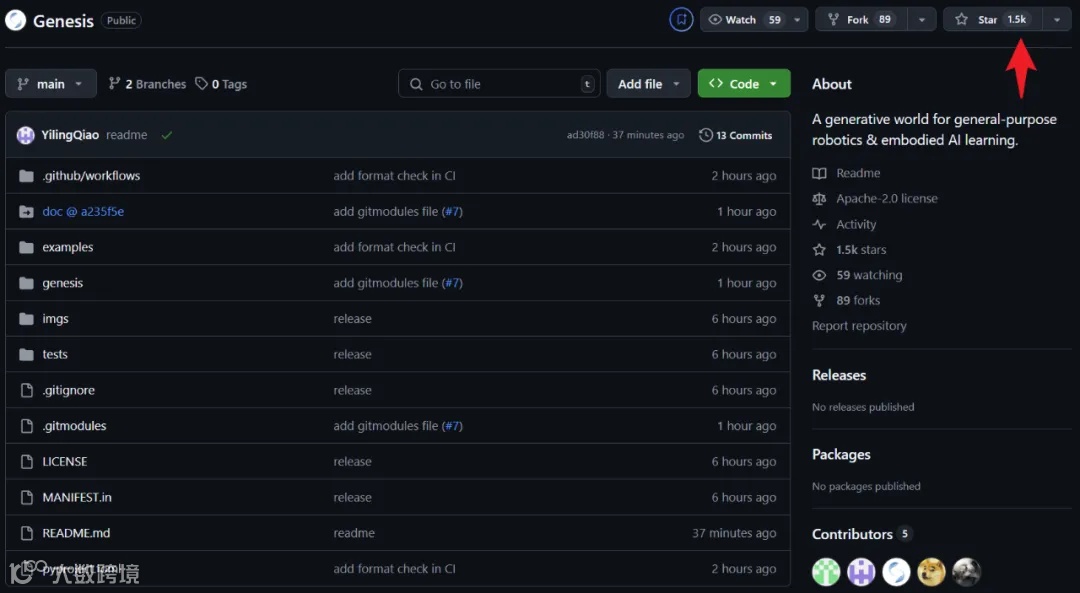Star the repository via Star 1.5k button
The width and height of the screenshot is (1080, 593).
(993, 19)
